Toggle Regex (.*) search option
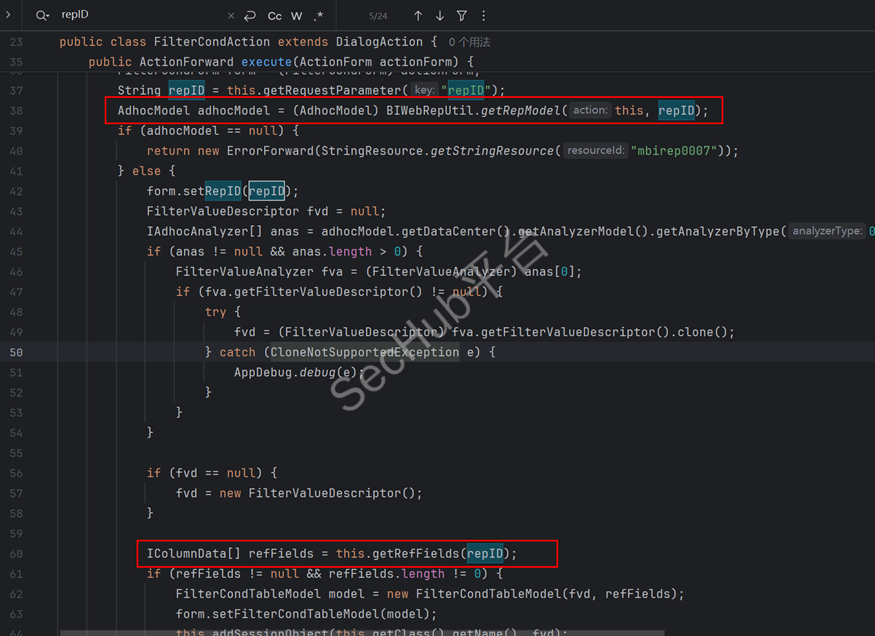This screenshot has height=636, width=875. [319, 16]
